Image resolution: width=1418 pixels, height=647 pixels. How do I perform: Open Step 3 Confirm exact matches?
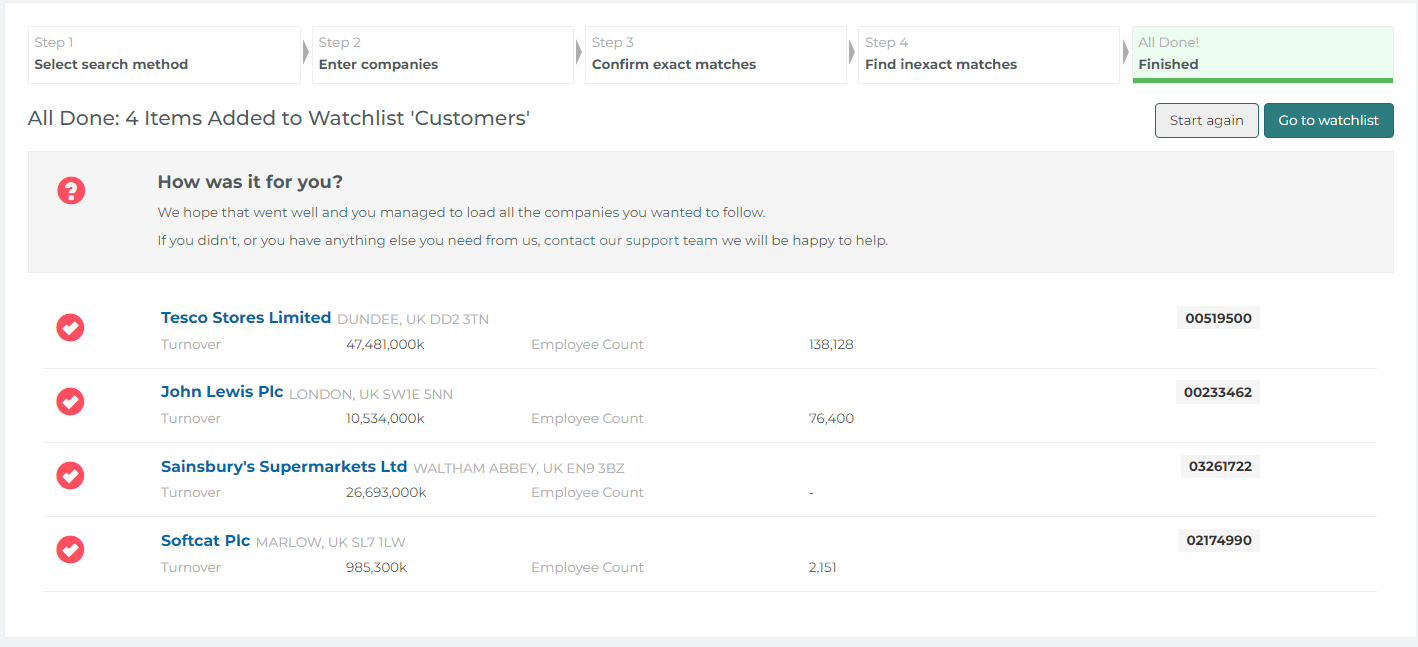716,54
